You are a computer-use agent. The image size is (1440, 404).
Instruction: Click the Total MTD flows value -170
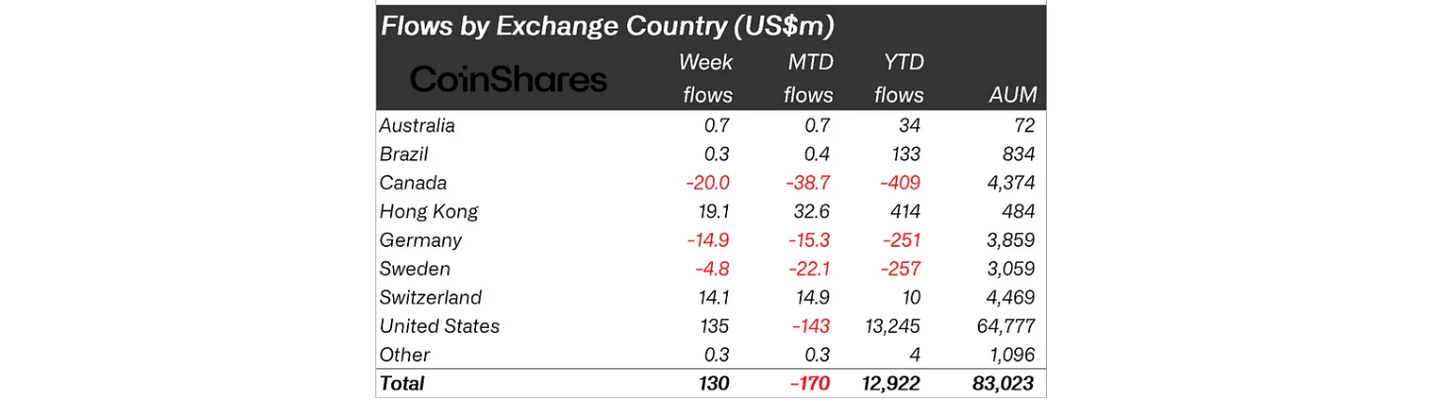(808, 383)
